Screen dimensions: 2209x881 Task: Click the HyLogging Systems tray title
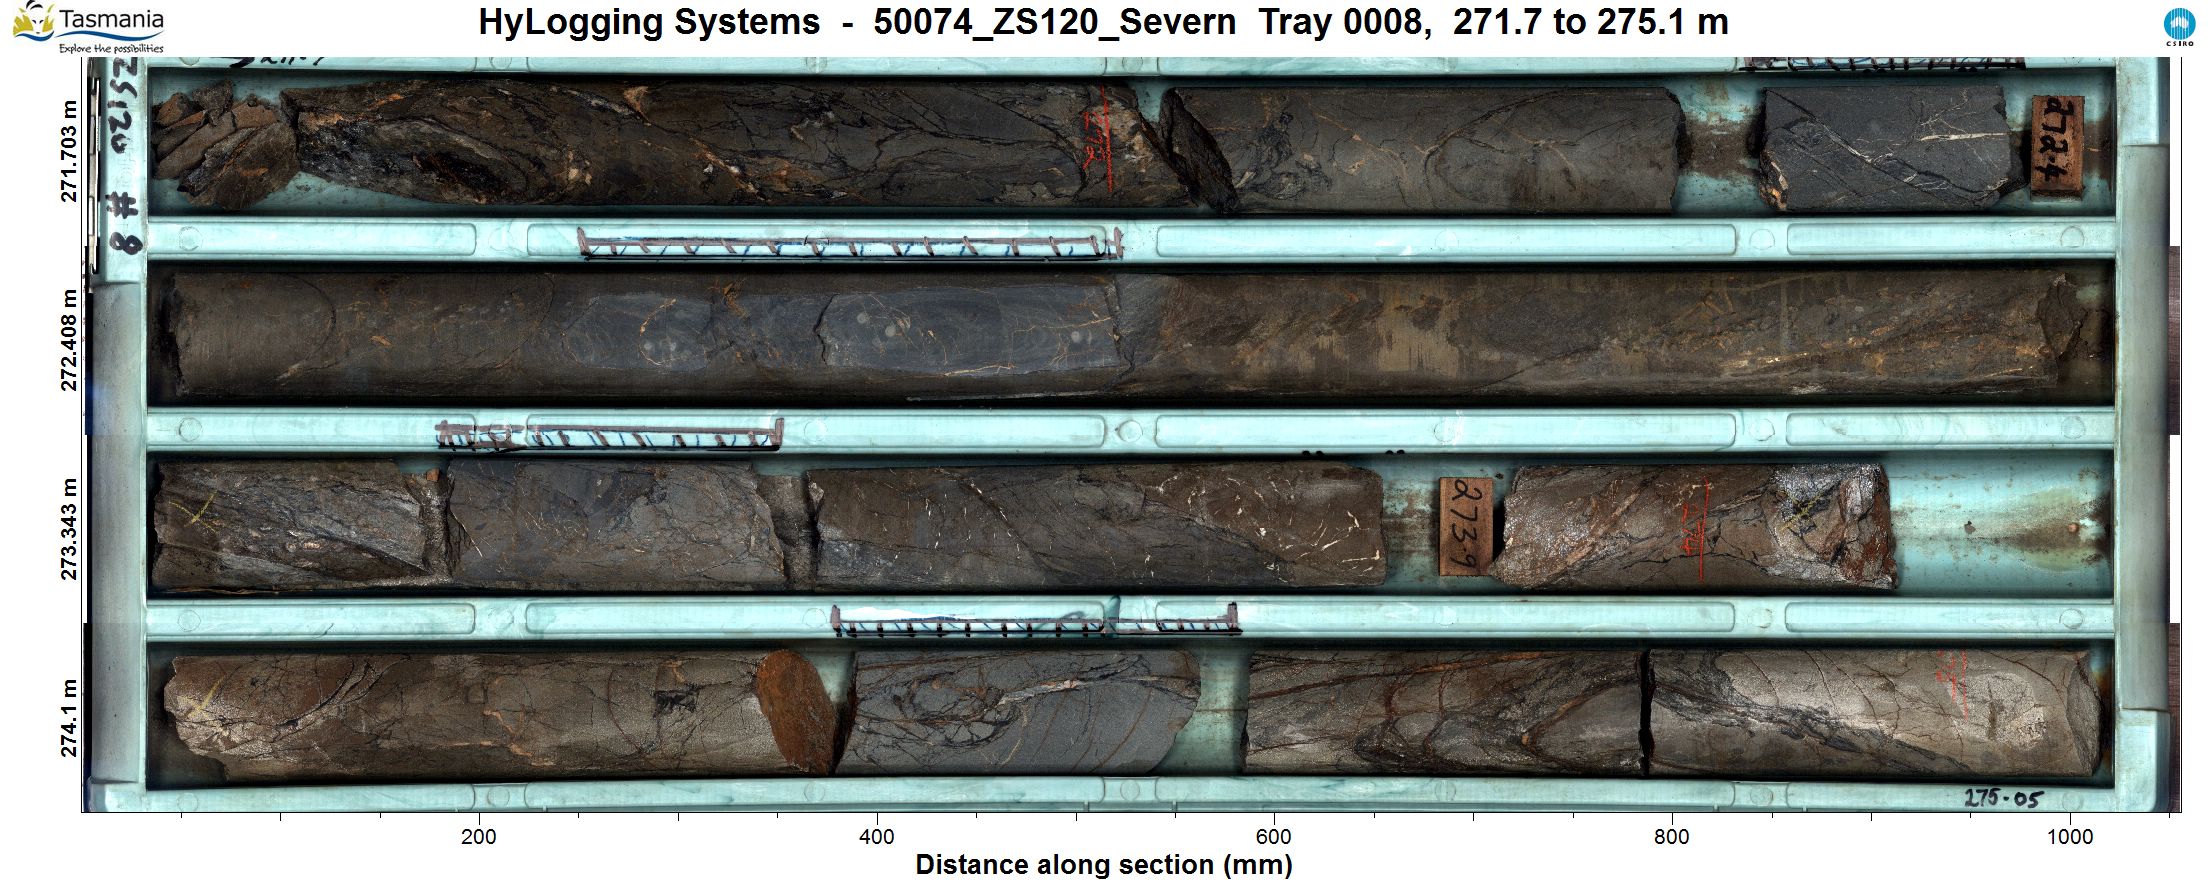(1102, 22)
